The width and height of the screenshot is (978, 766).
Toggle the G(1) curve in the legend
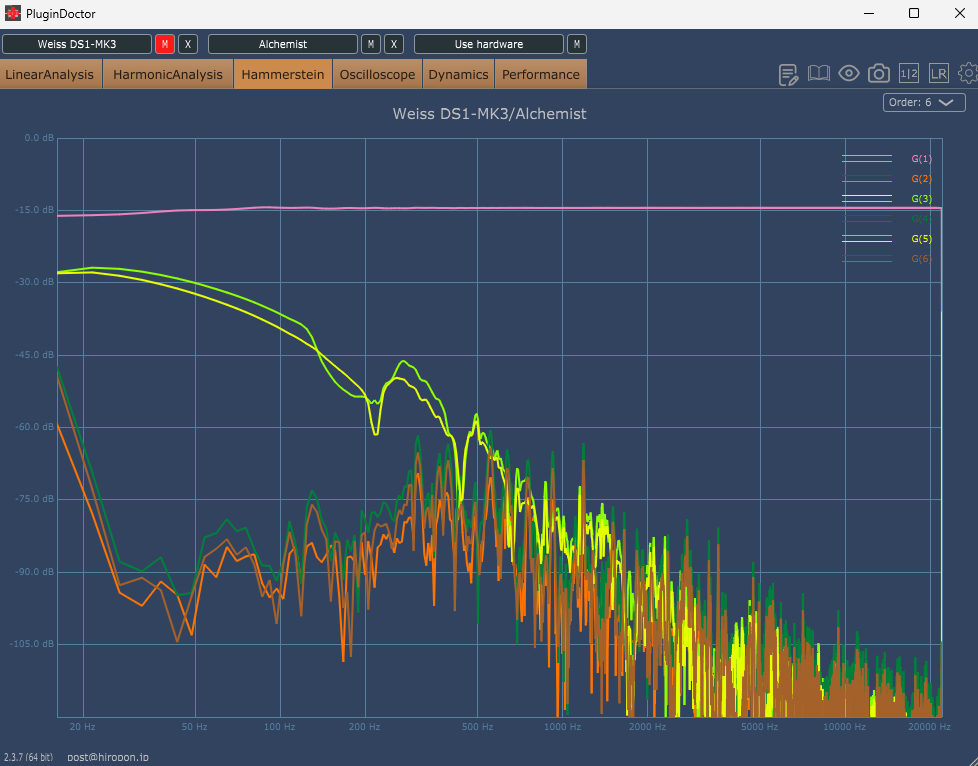tap(886, 158)
